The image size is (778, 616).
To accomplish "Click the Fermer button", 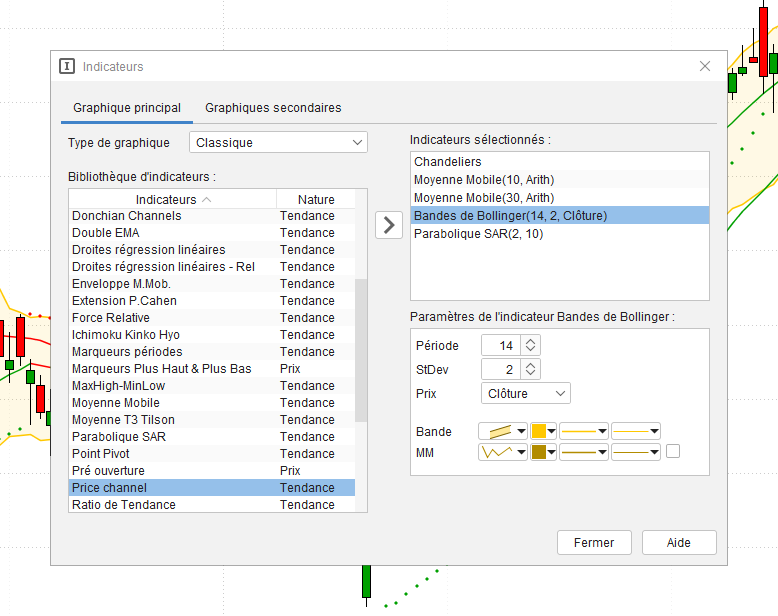I will point(594,542).
